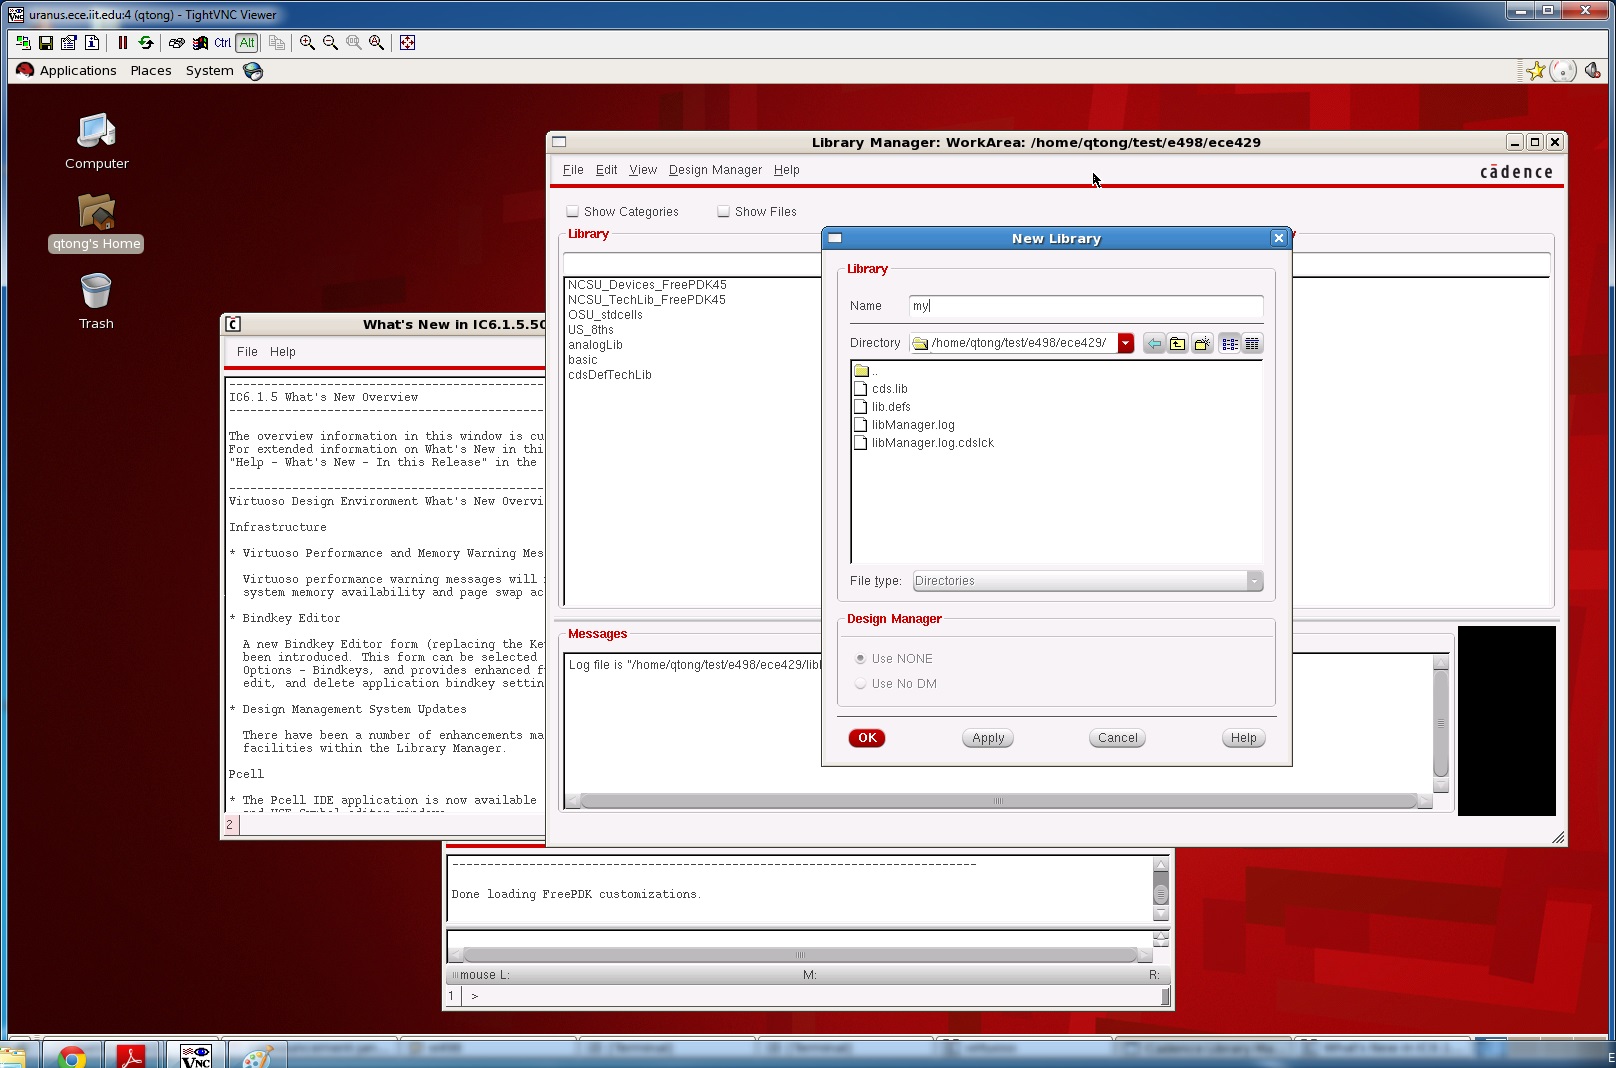Select libManager.log.cdslck file
Viewport: 1616px width, 1068px height.
(924, 443)
